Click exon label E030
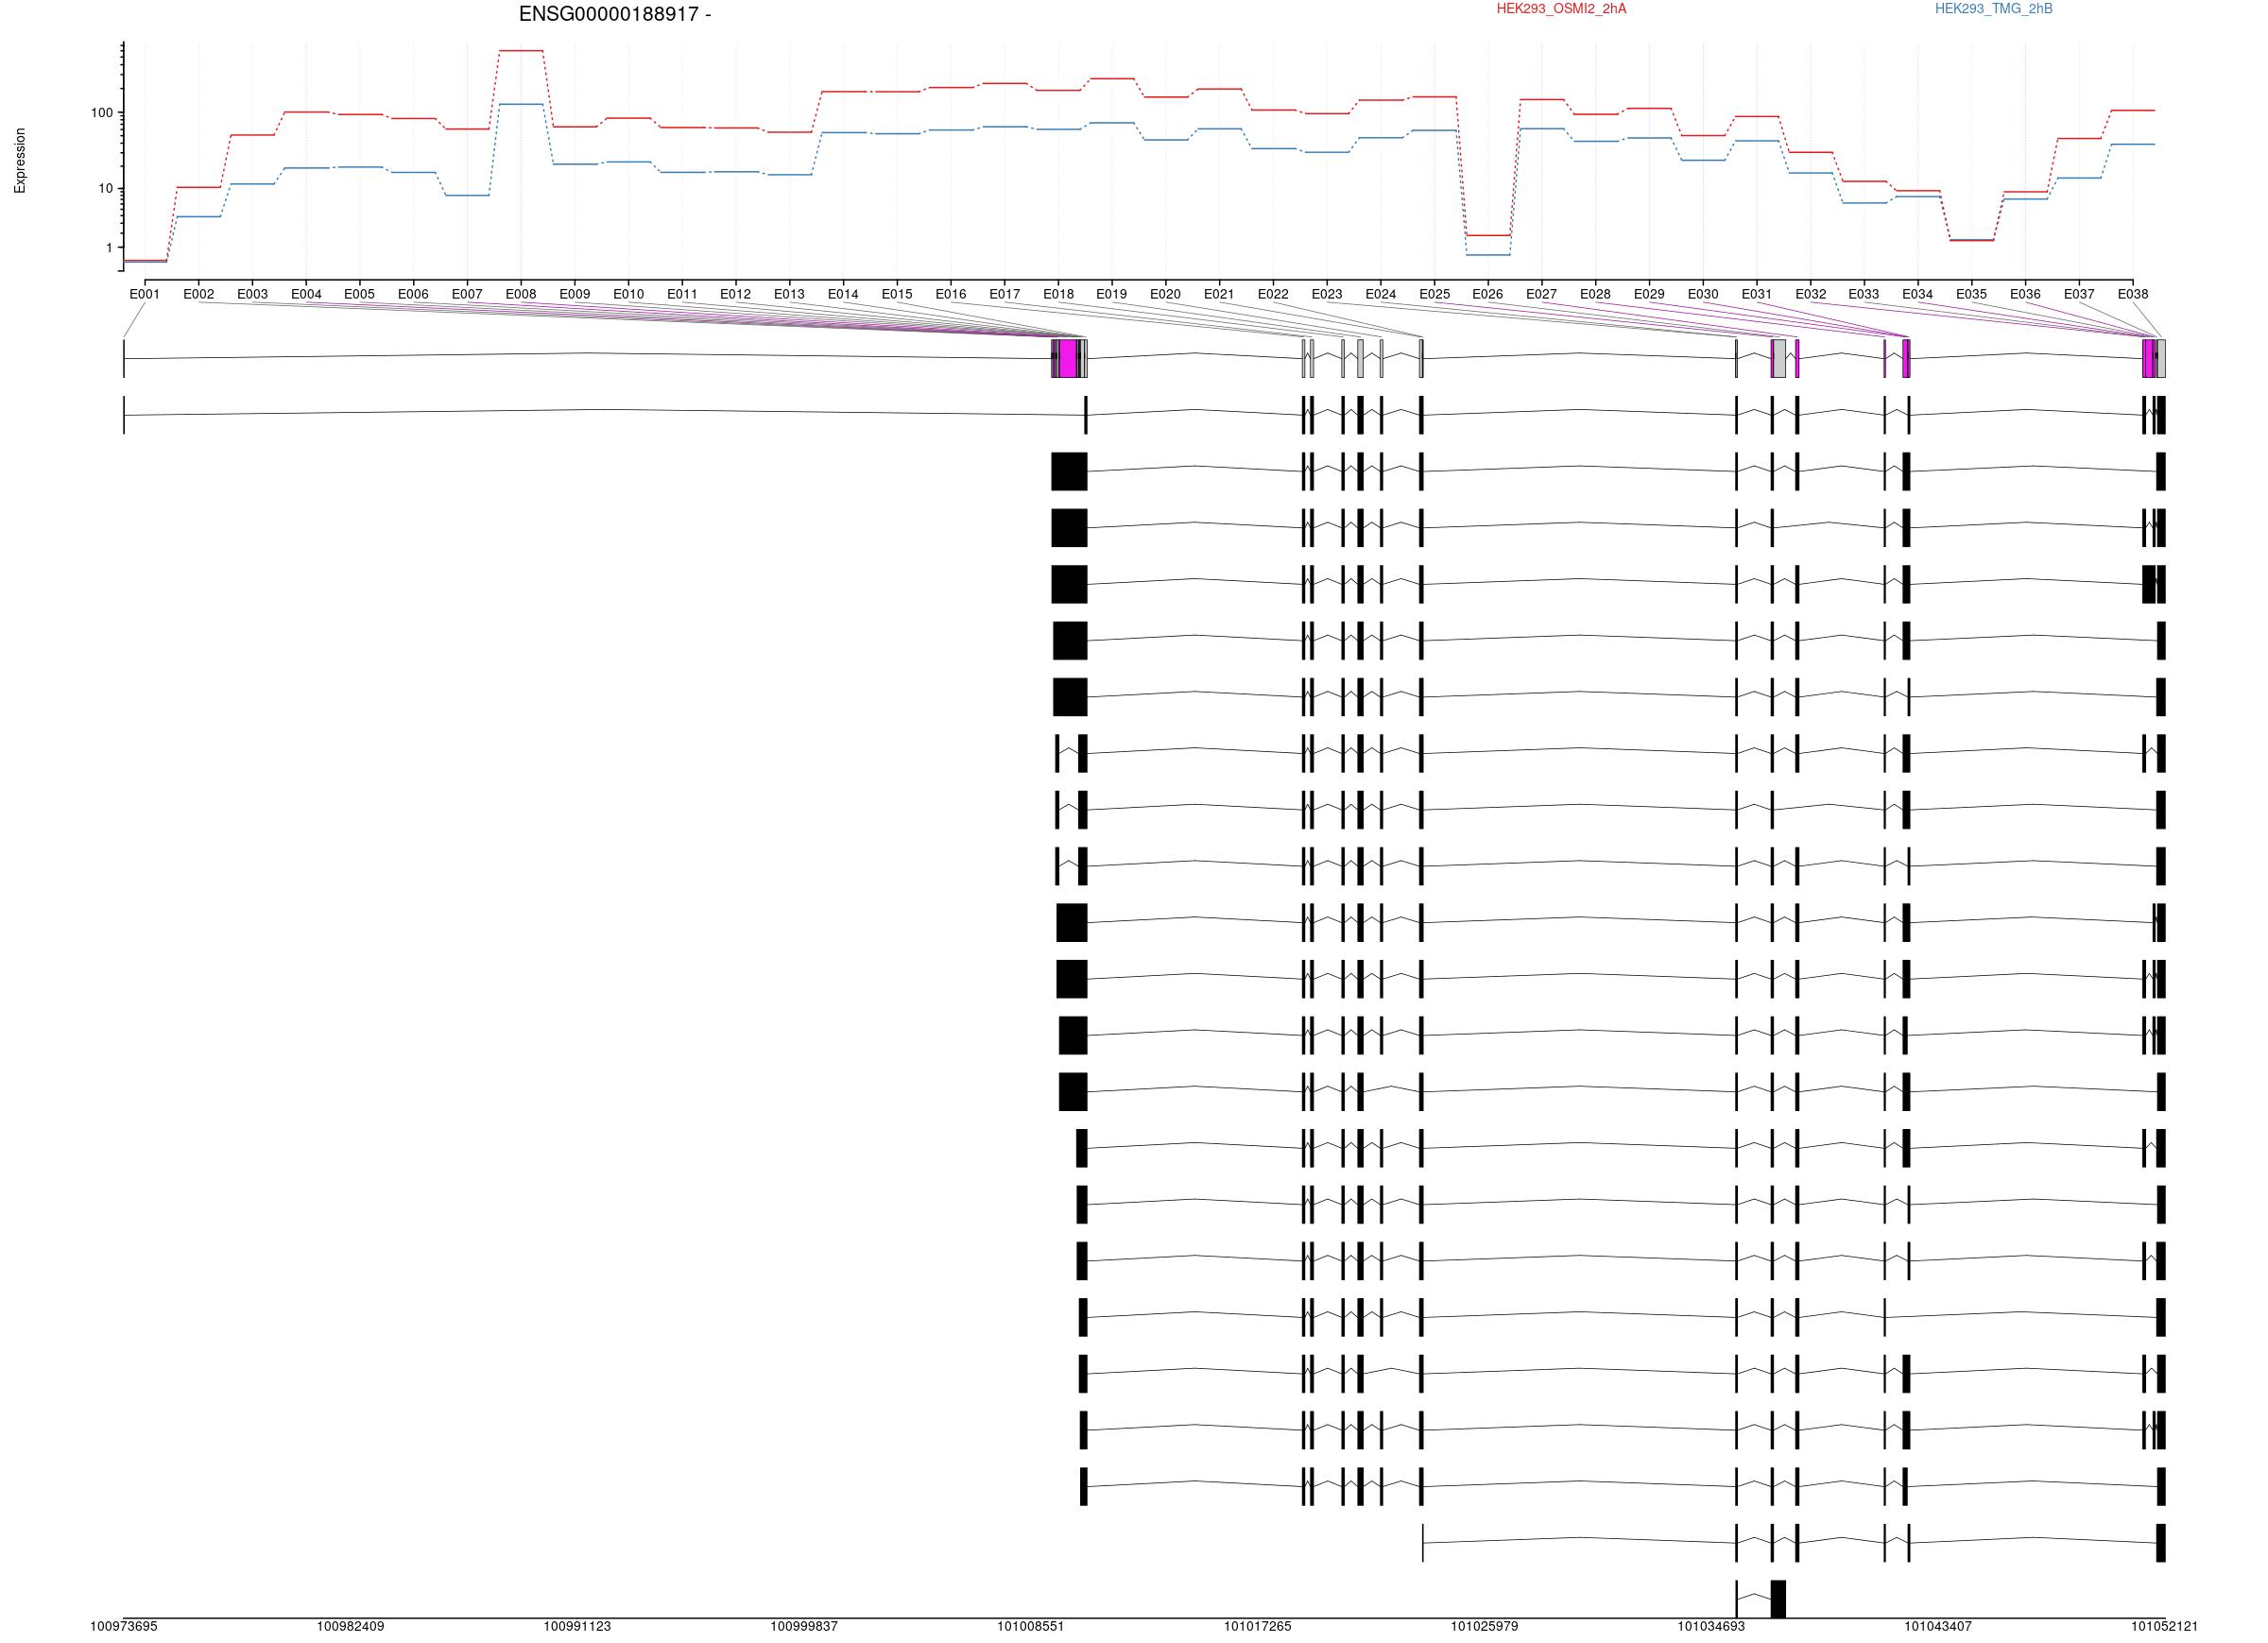 tap(1703, 294)
